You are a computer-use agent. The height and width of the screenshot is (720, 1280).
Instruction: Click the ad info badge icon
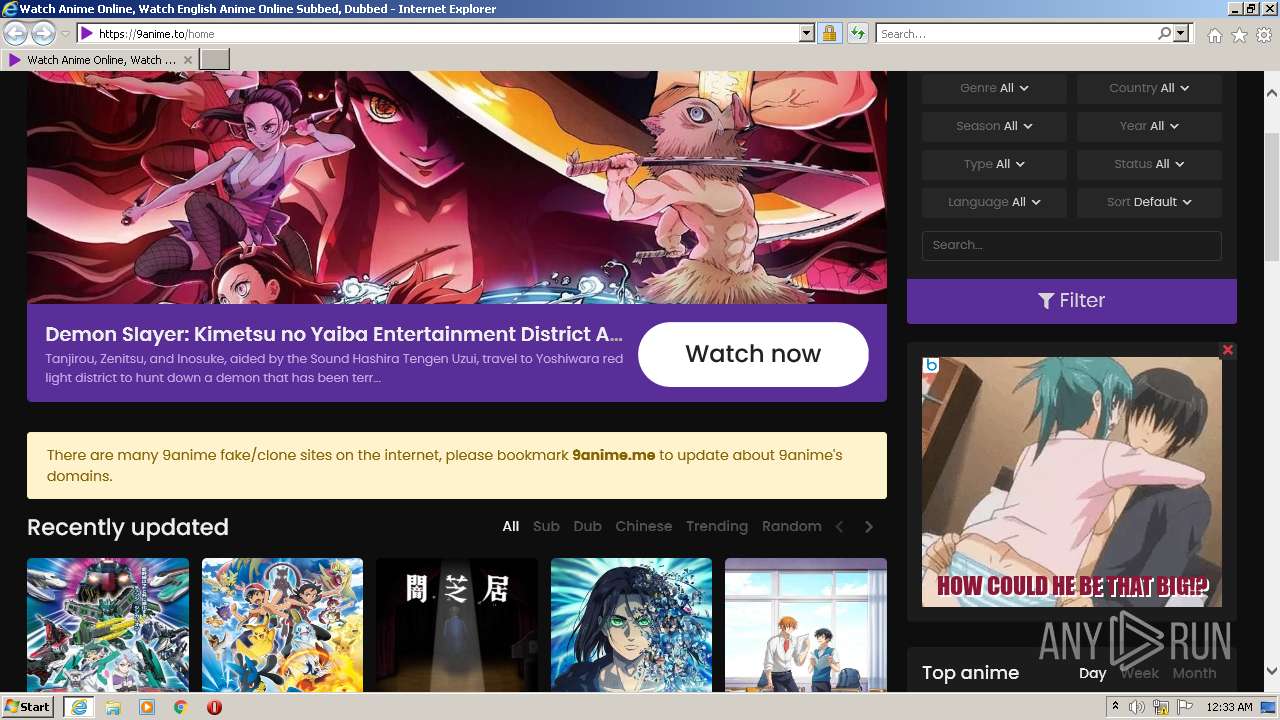[x=931, y=365]
